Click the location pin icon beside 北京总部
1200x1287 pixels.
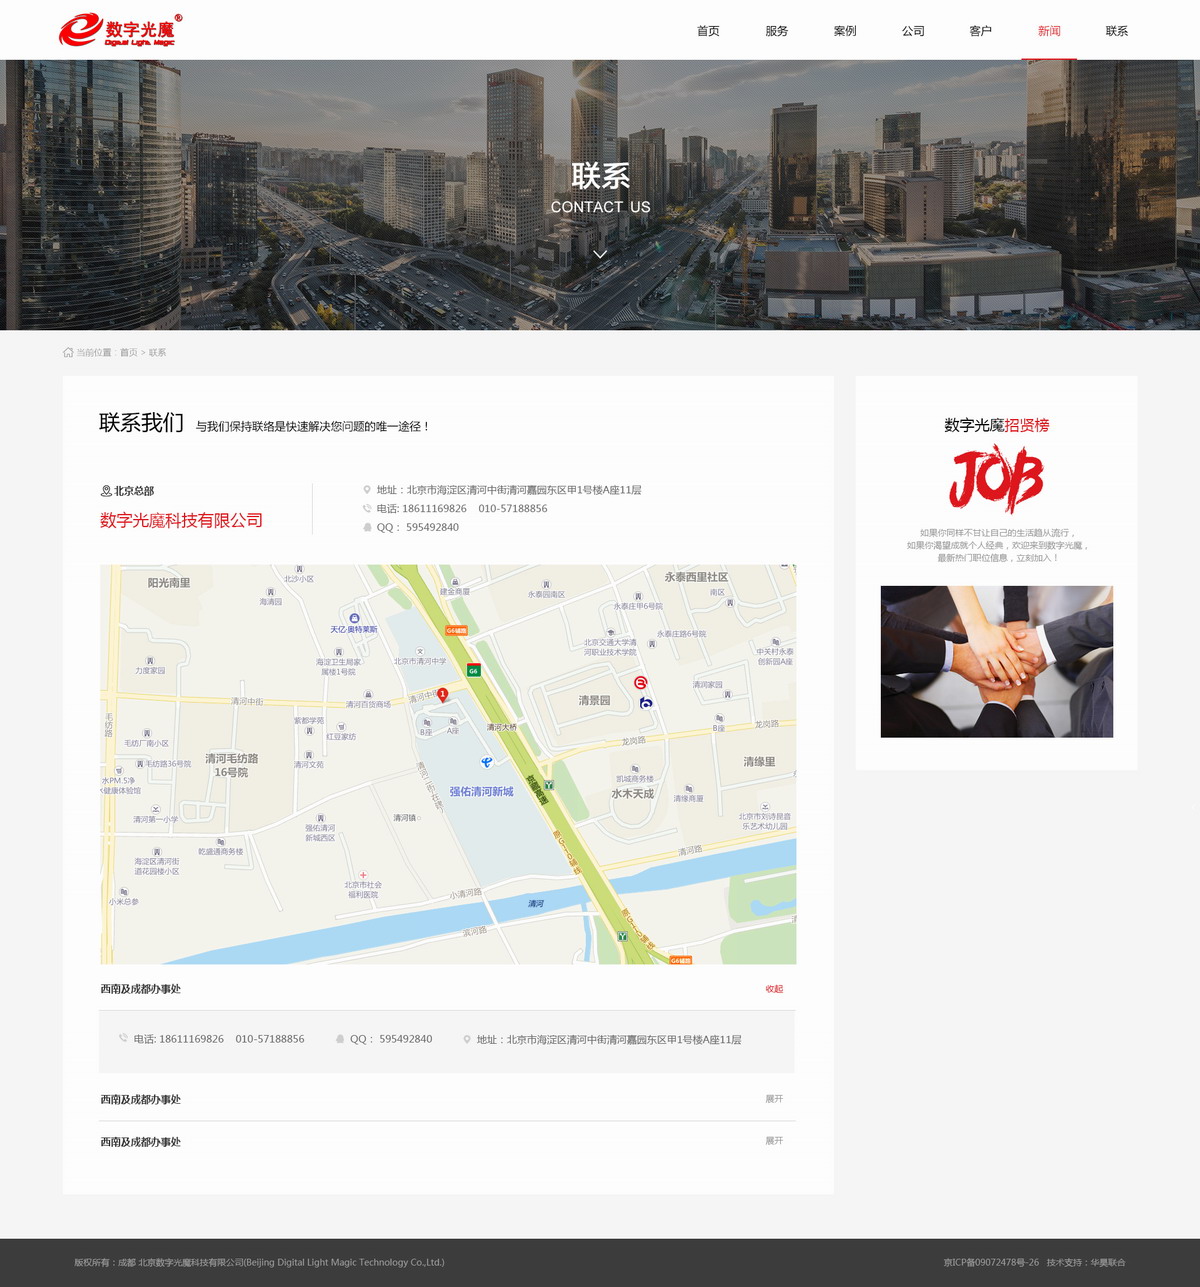[106, 491]
